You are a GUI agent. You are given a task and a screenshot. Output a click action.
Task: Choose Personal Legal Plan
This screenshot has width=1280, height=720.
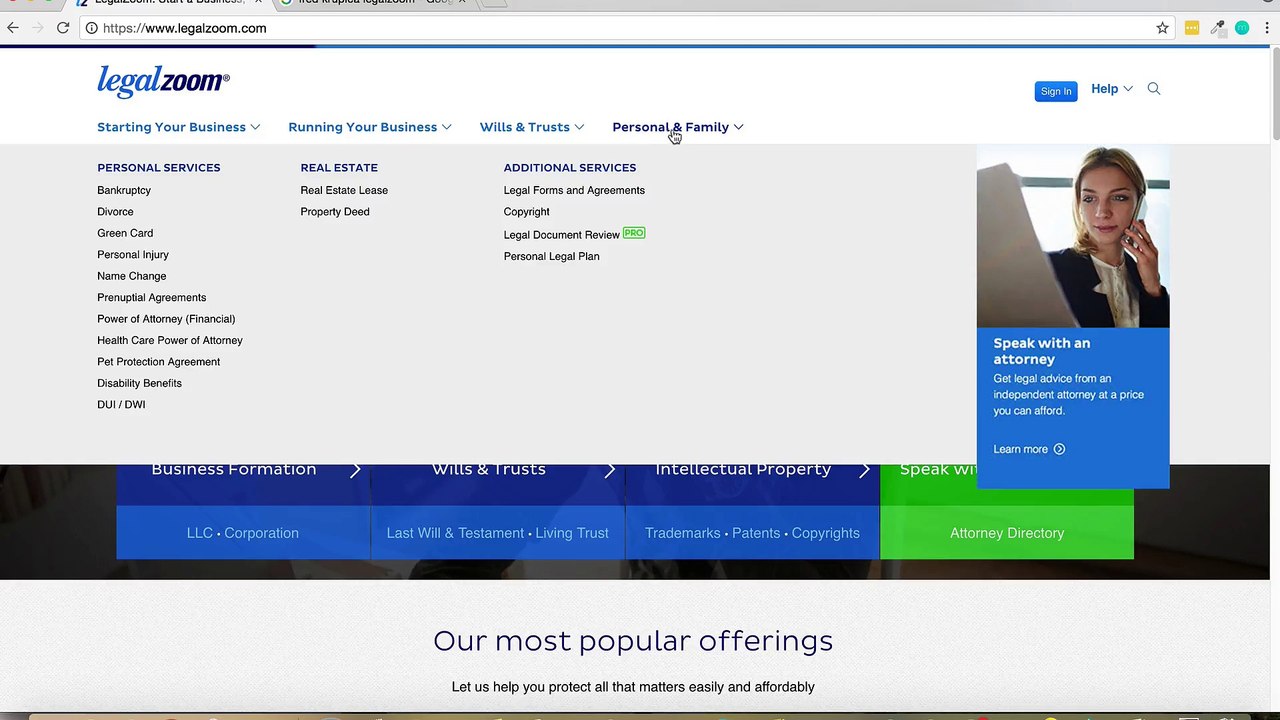pos(552,256)
